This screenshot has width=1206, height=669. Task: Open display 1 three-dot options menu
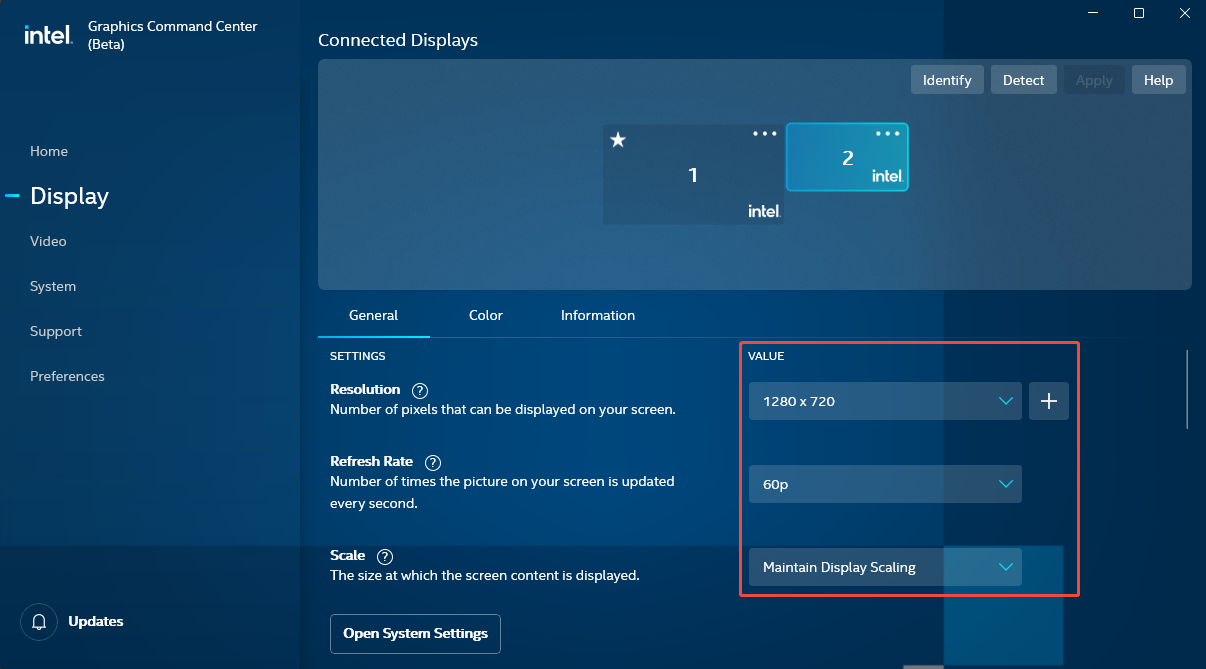[765, 134]
